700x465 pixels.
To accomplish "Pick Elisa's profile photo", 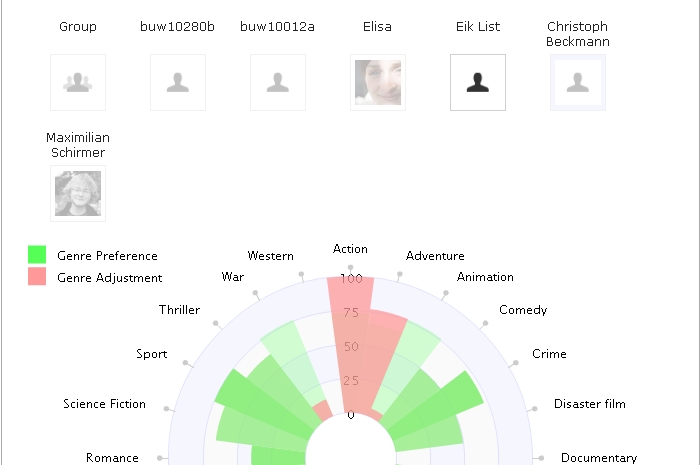I will 378,83.
